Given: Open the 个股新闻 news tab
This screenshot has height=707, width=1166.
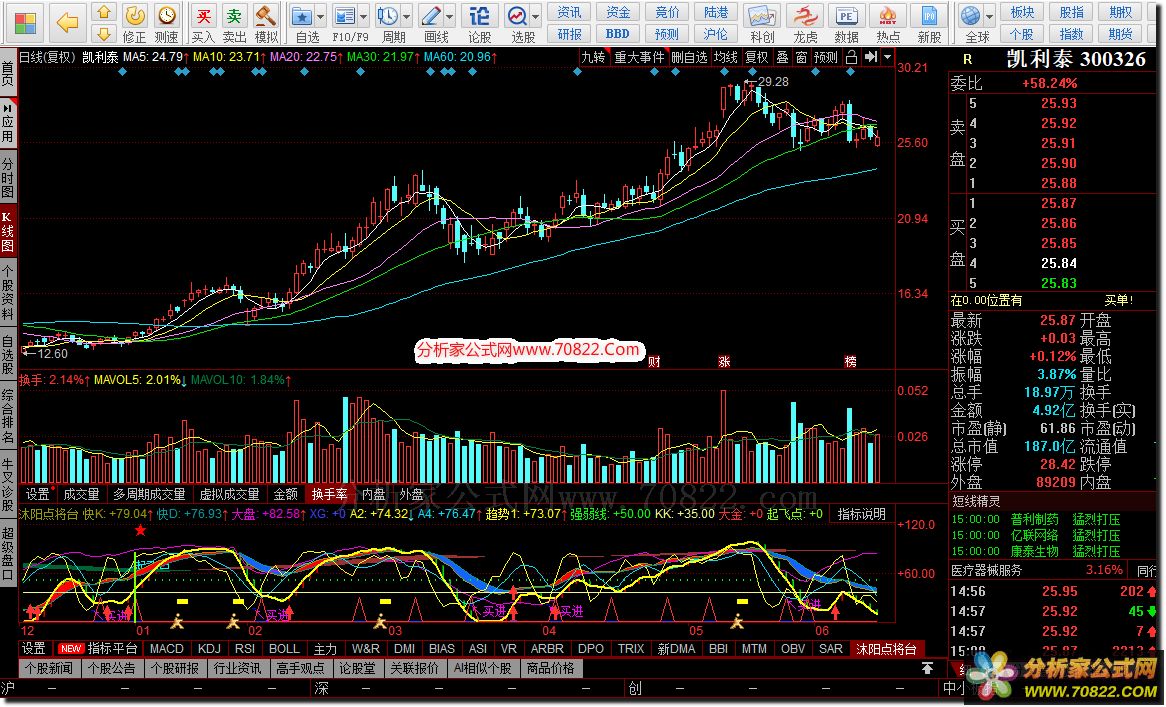Looking at the screenshot, I should coord(48,668).
